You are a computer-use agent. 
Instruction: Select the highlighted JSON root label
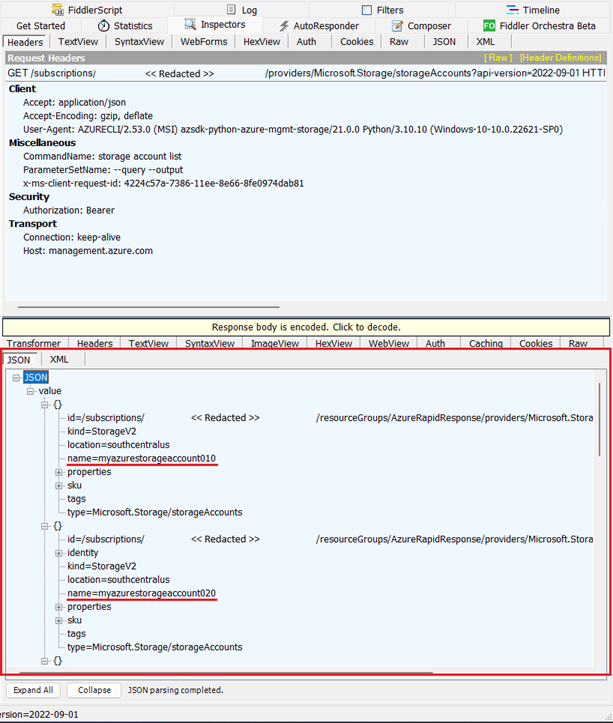(36, 377)
